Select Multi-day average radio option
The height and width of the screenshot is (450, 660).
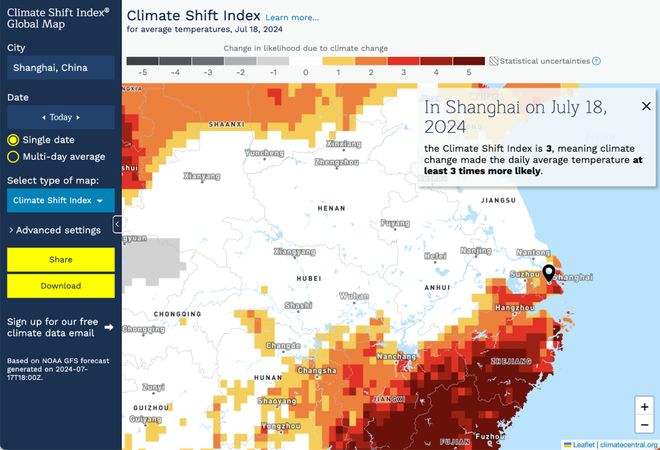click(13, 157)
